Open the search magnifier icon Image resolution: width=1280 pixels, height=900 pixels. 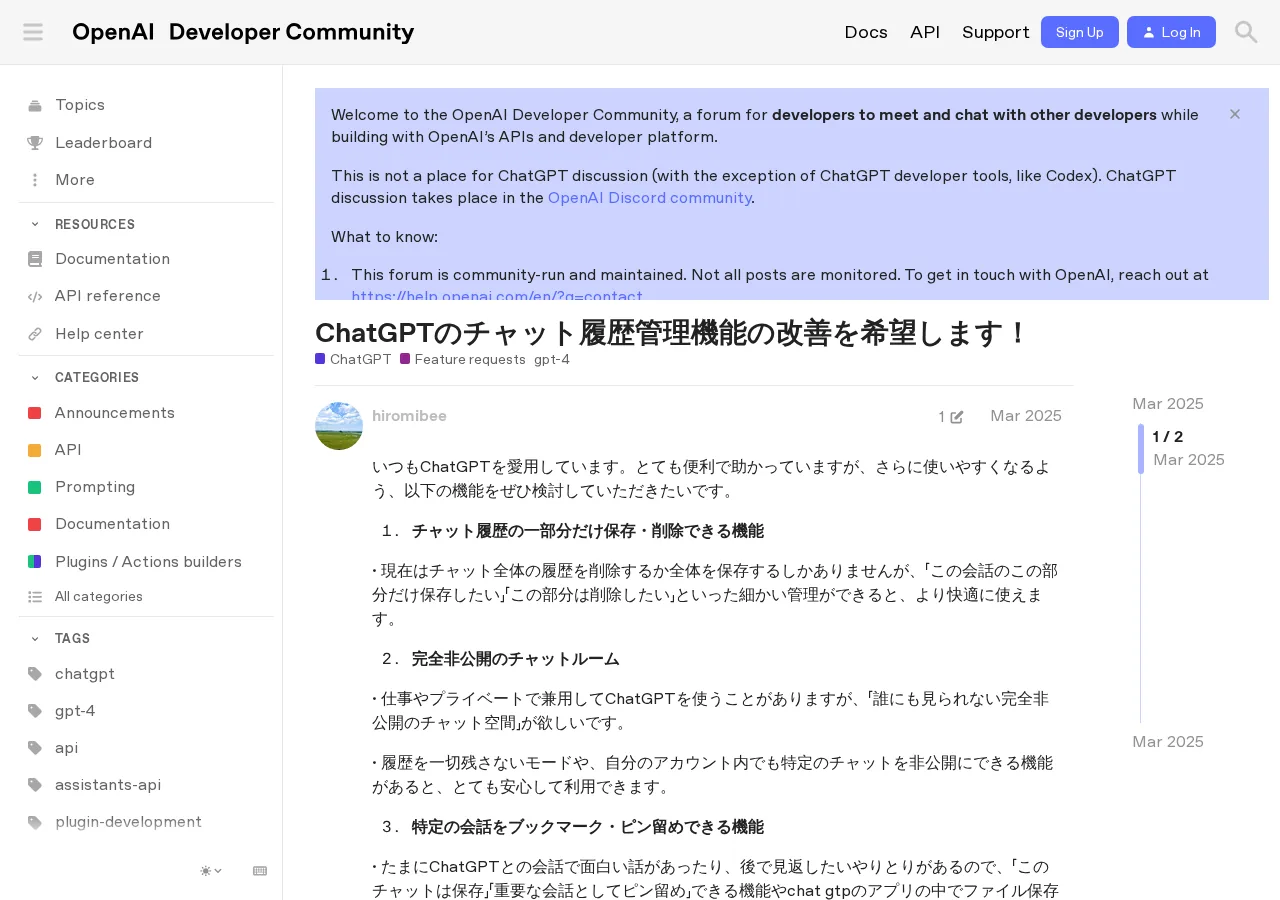1246,32
